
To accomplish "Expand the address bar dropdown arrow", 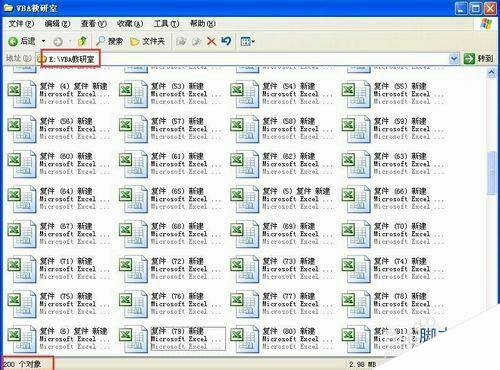I will point(453,59).
